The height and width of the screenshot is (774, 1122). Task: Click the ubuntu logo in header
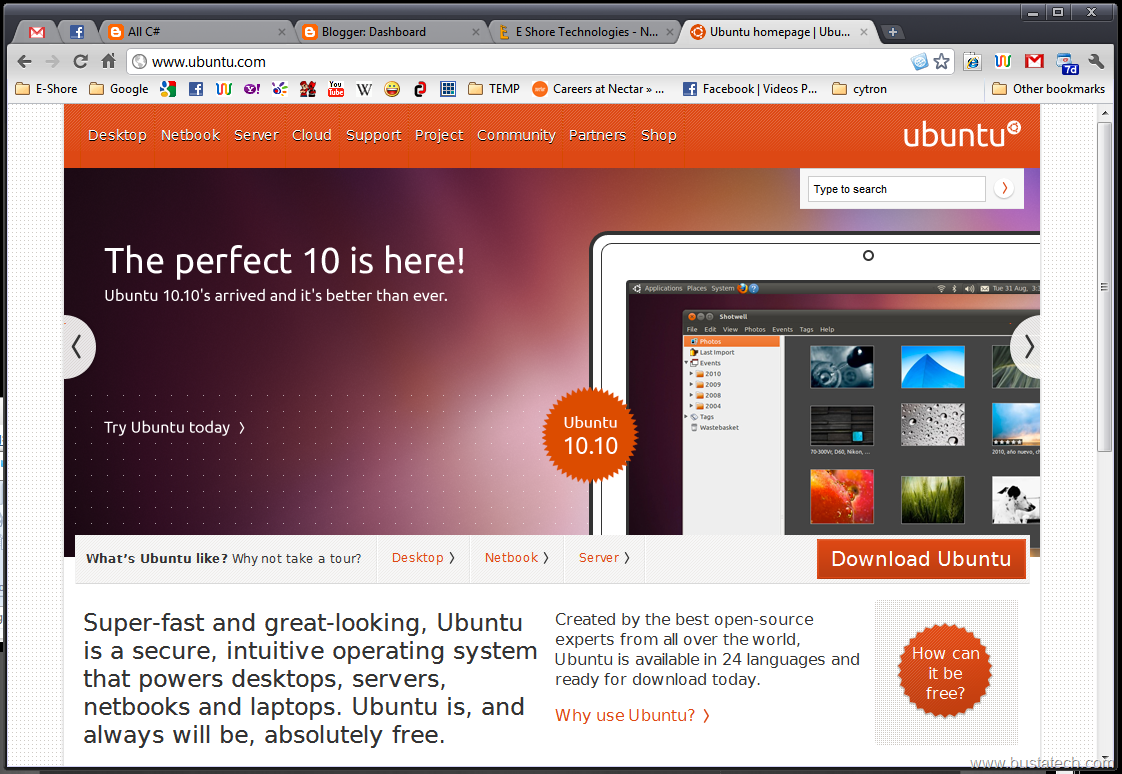[x=961, y=134]
